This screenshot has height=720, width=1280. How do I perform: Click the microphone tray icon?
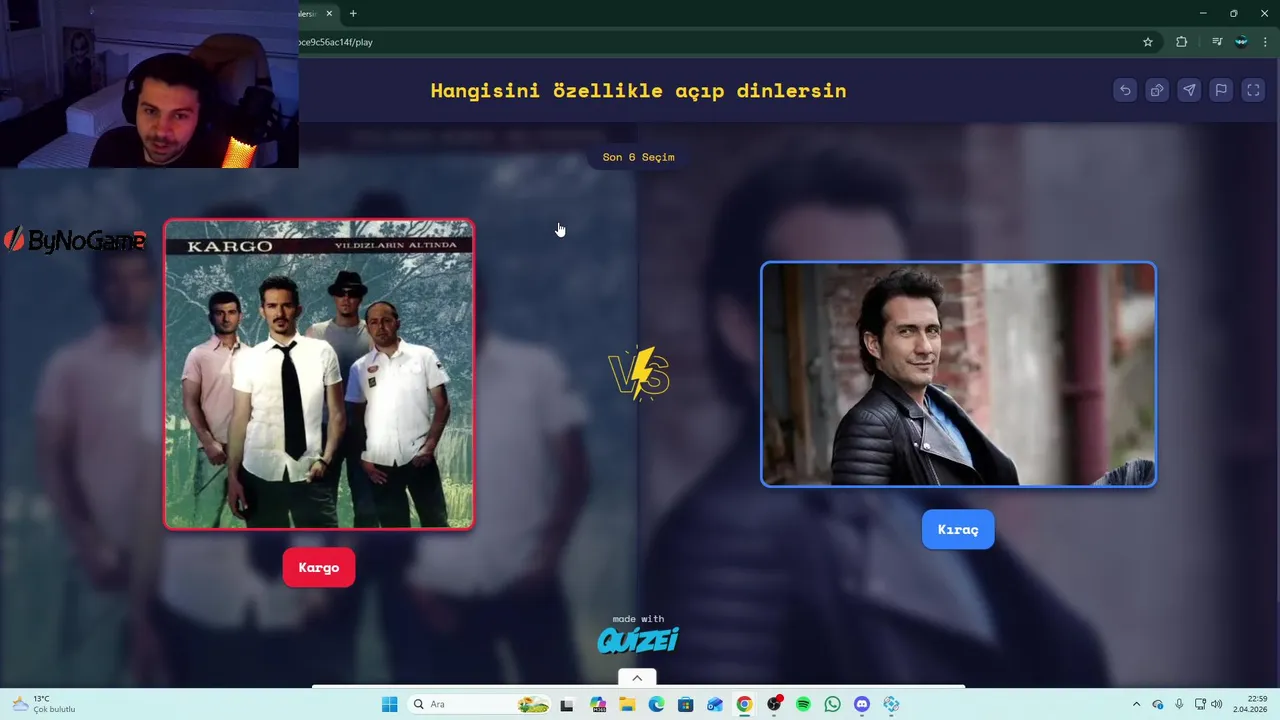[1179, 704]
